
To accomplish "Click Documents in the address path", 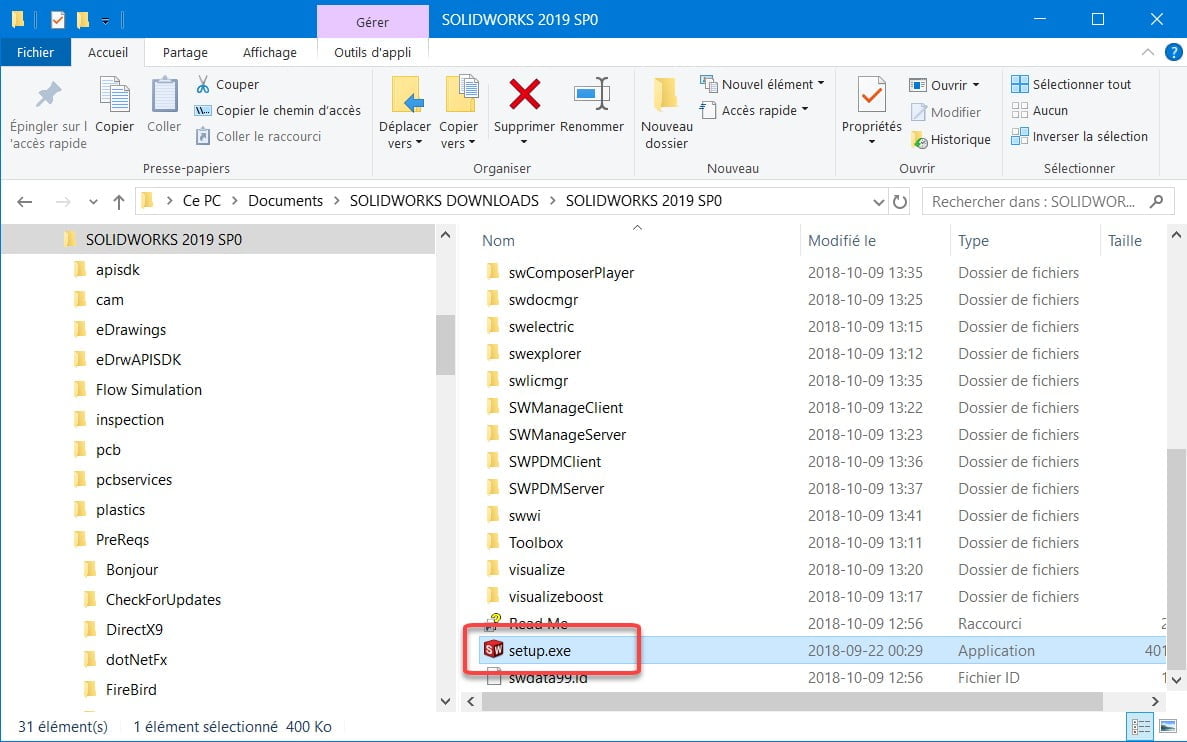I will coord(285,201).
